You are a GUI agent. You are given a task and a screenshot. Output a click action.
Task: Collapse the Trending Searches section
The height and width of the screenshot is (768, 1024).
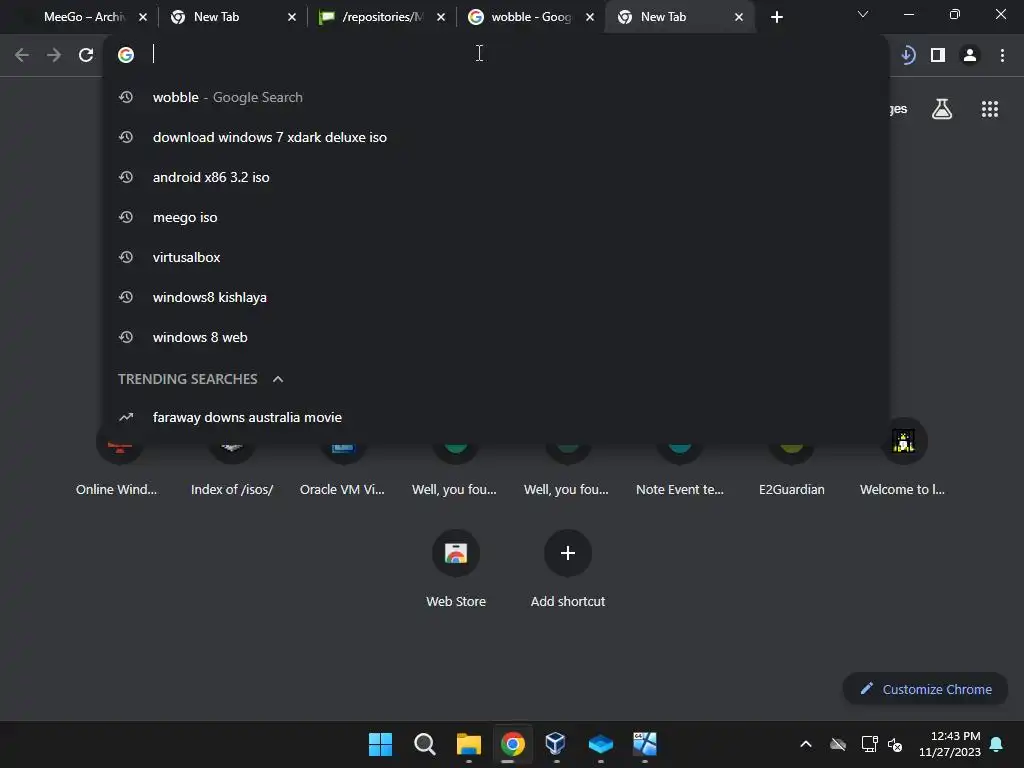click(x=278, y=379)
